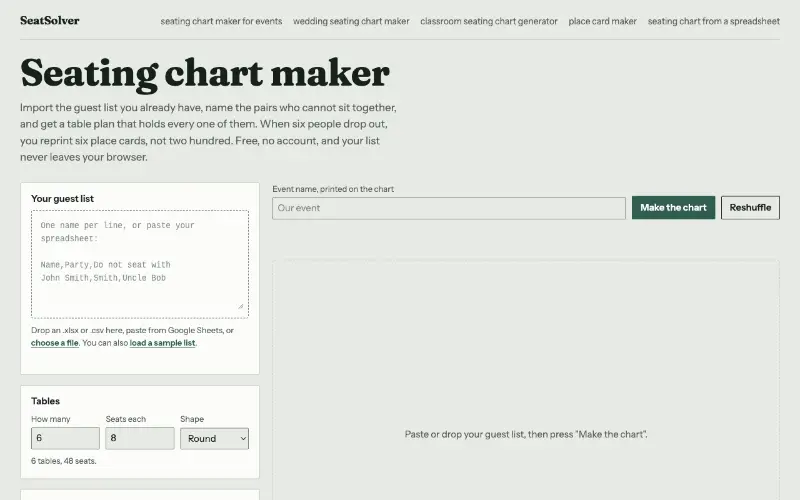Click the Shape dropdown chevron arrow
The width and height of the screenshot is (800, 500).
coord(243,439)
